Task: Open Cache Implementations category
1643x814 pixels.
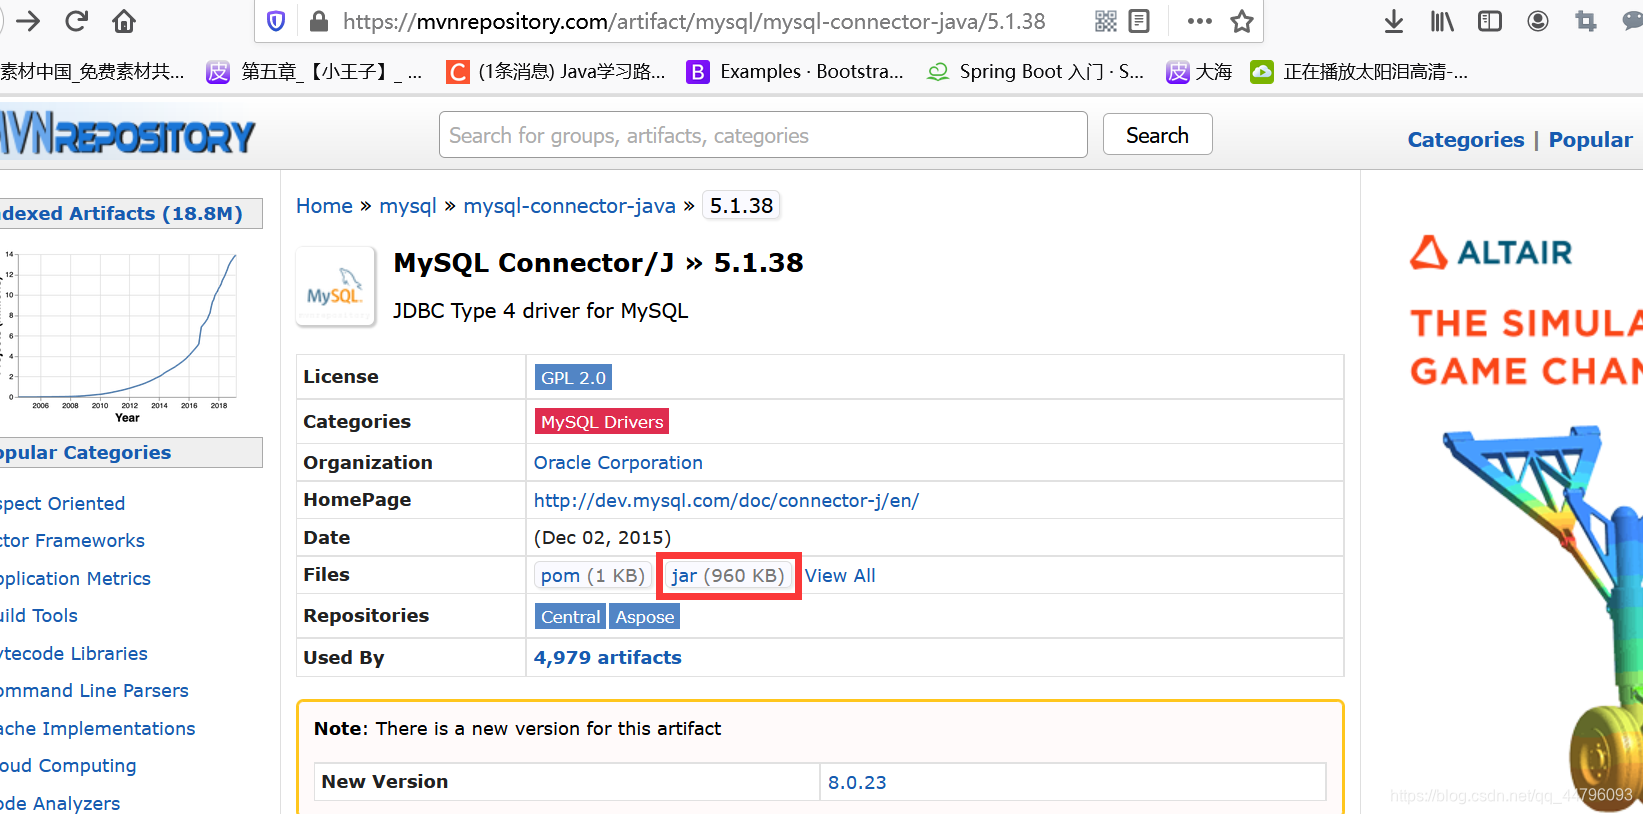Action: (97, 729)
